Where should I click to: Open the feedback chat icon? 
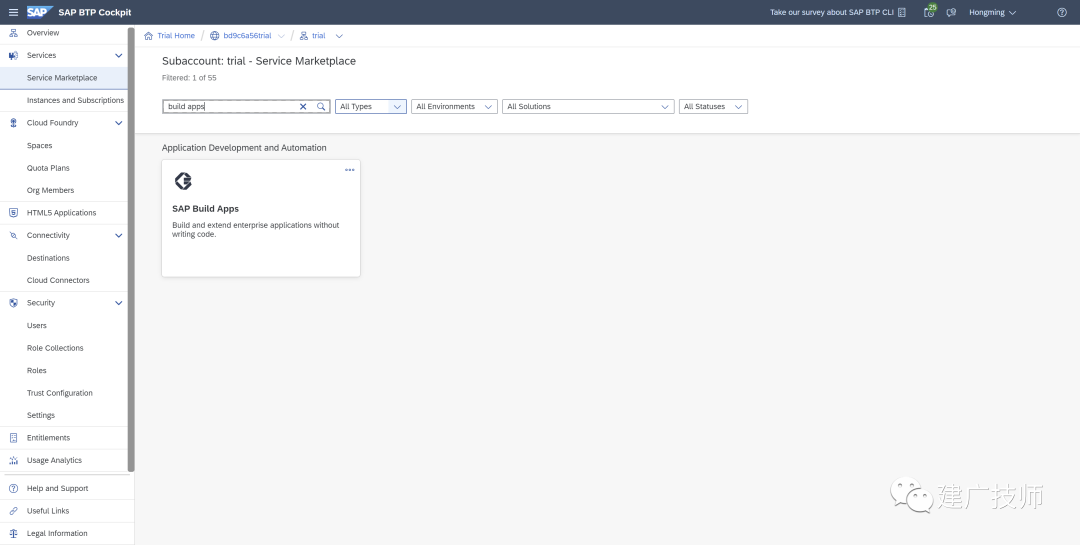click(x=951, y=12)
